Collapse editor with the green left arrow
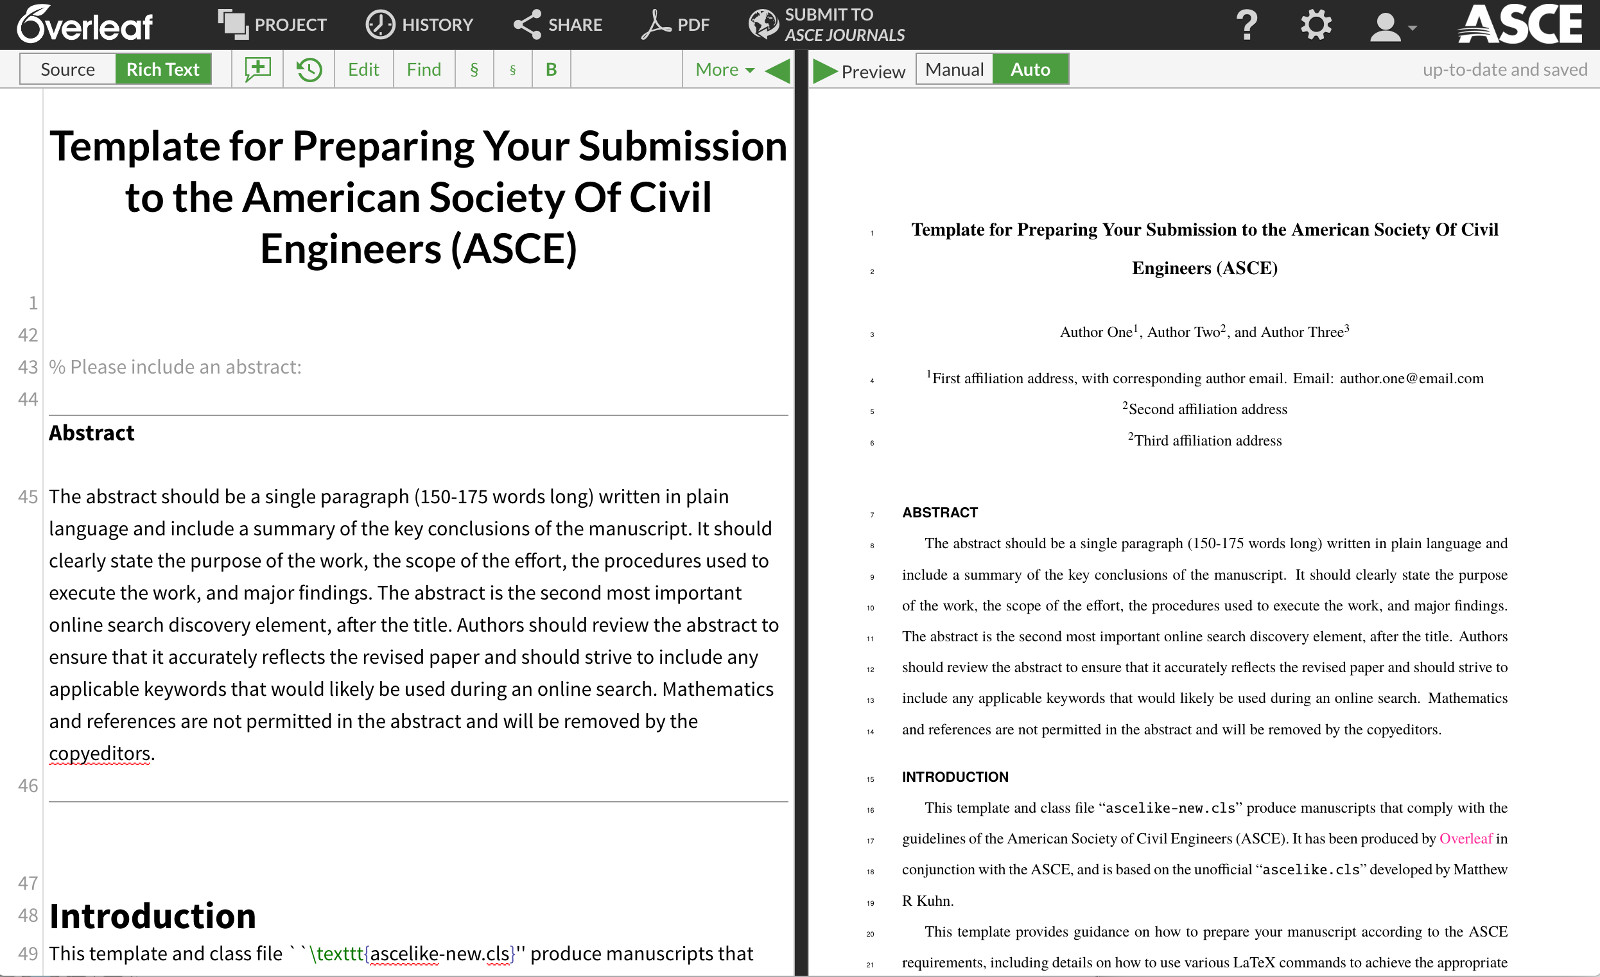This screenshot has width=1600, height=977. tap(777, 70)
